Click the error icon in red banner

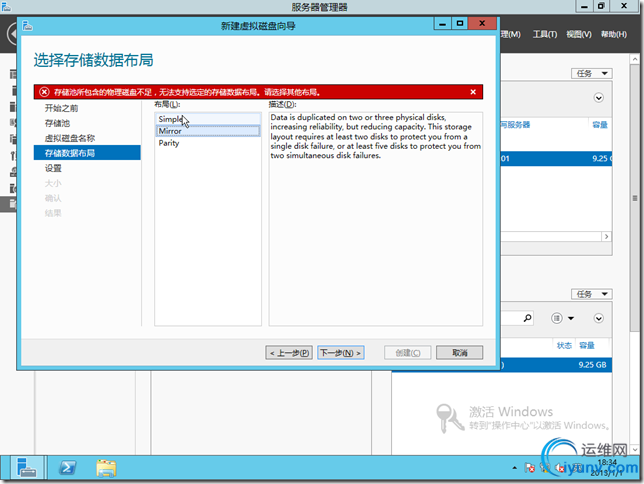pyautogui.click(x=44, y=92)
